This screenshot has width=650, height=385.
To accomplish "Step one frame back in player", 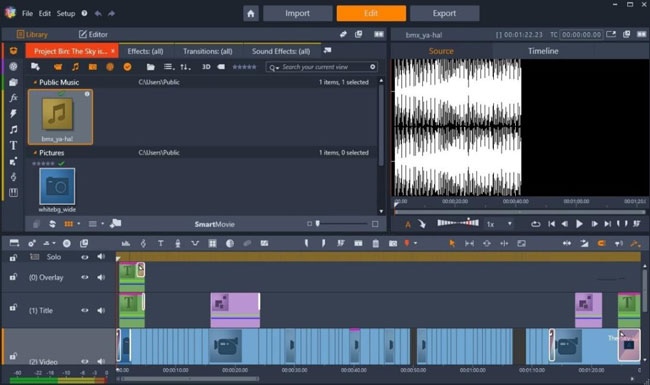I will click(x=565, y=224).
